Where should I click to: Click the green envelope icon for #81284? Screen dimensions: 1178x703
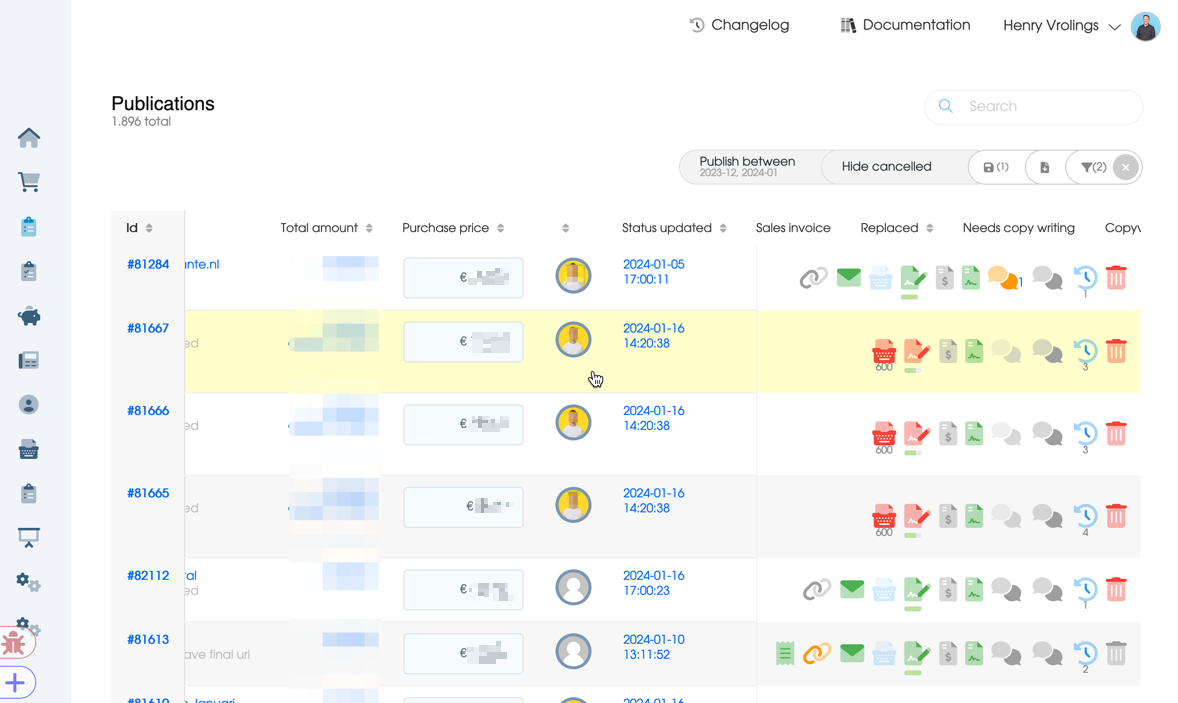849,277
